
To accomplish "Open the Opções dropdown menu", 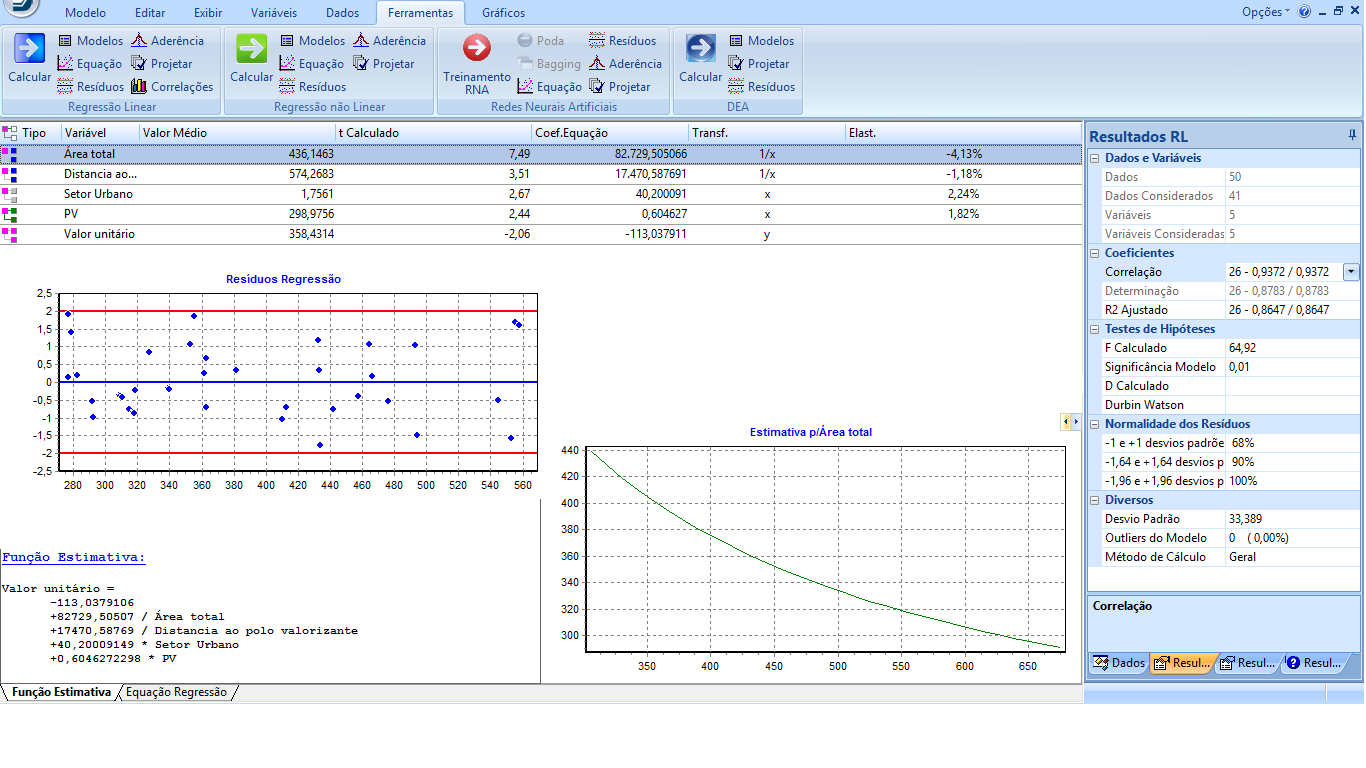I will tap(1266, 12).
